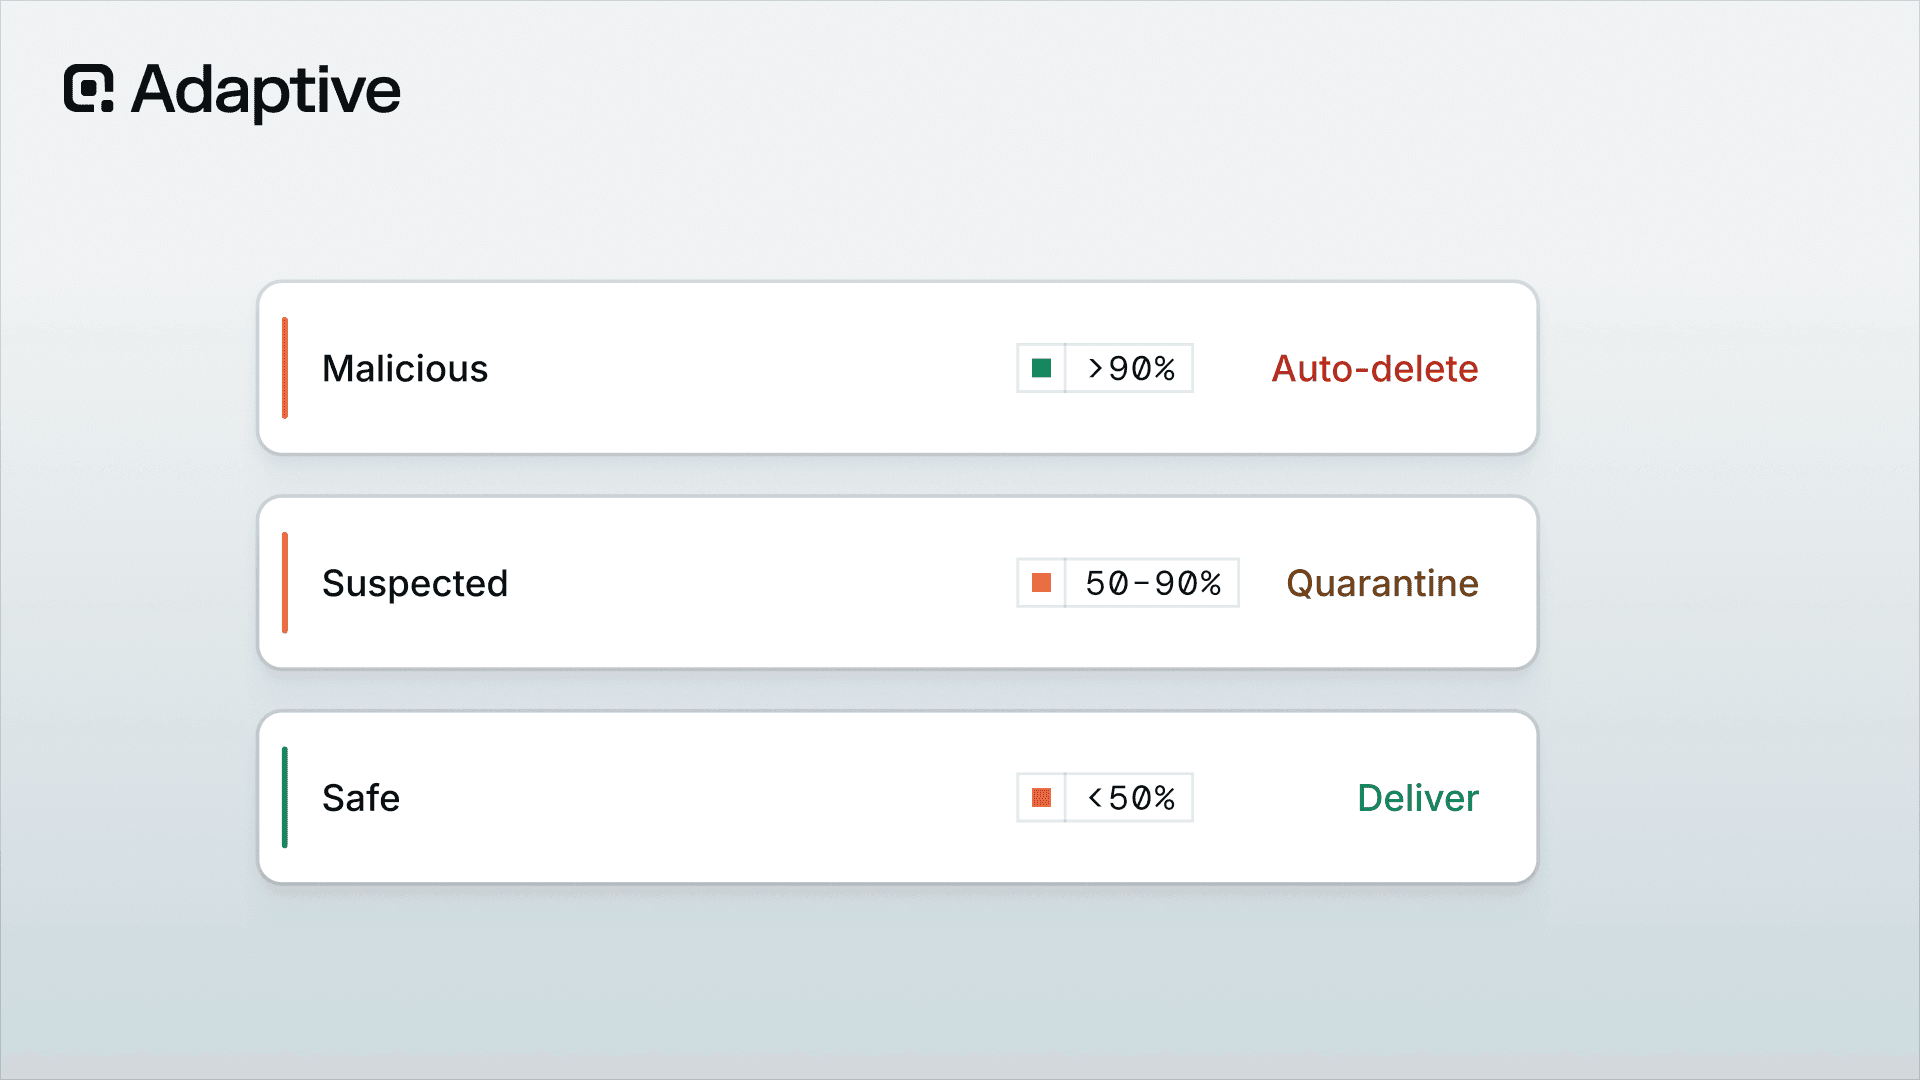Open the Safe rule card
Viewport: 1920px width, 1080px height.
897,797
